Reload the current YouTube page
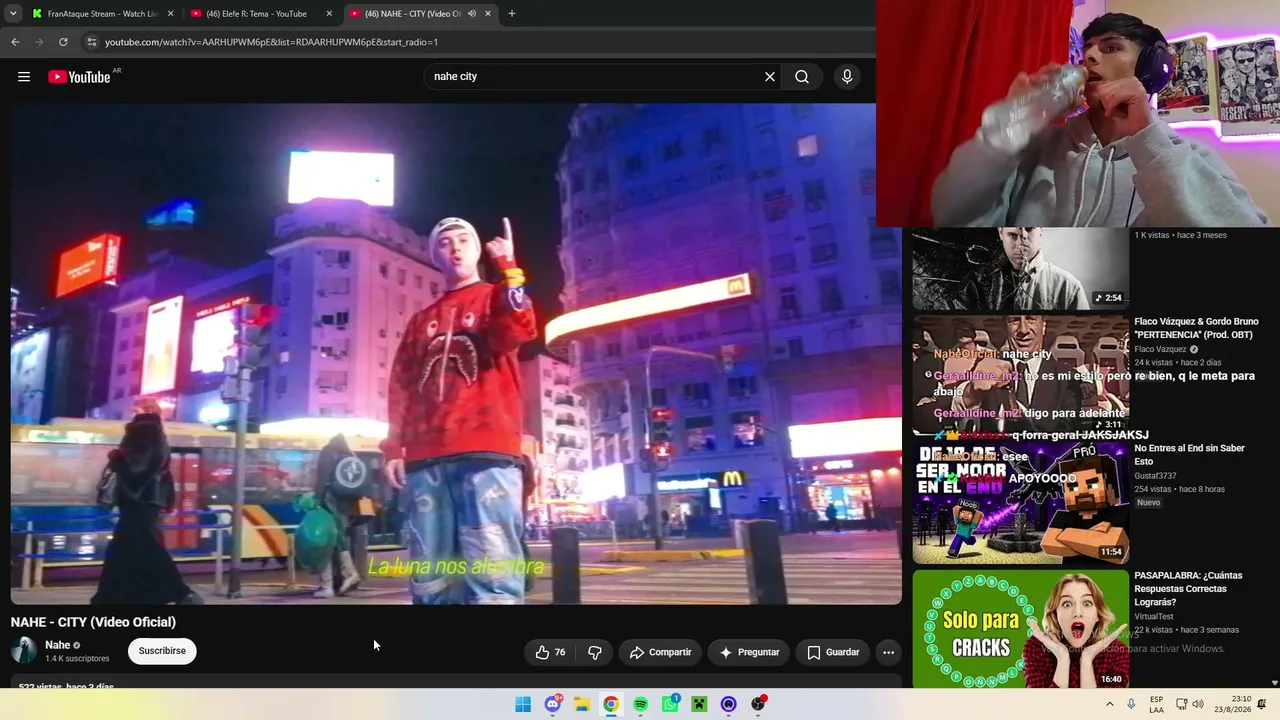The width and height of the screenshot is (1280, 720). tap(63, 42)
